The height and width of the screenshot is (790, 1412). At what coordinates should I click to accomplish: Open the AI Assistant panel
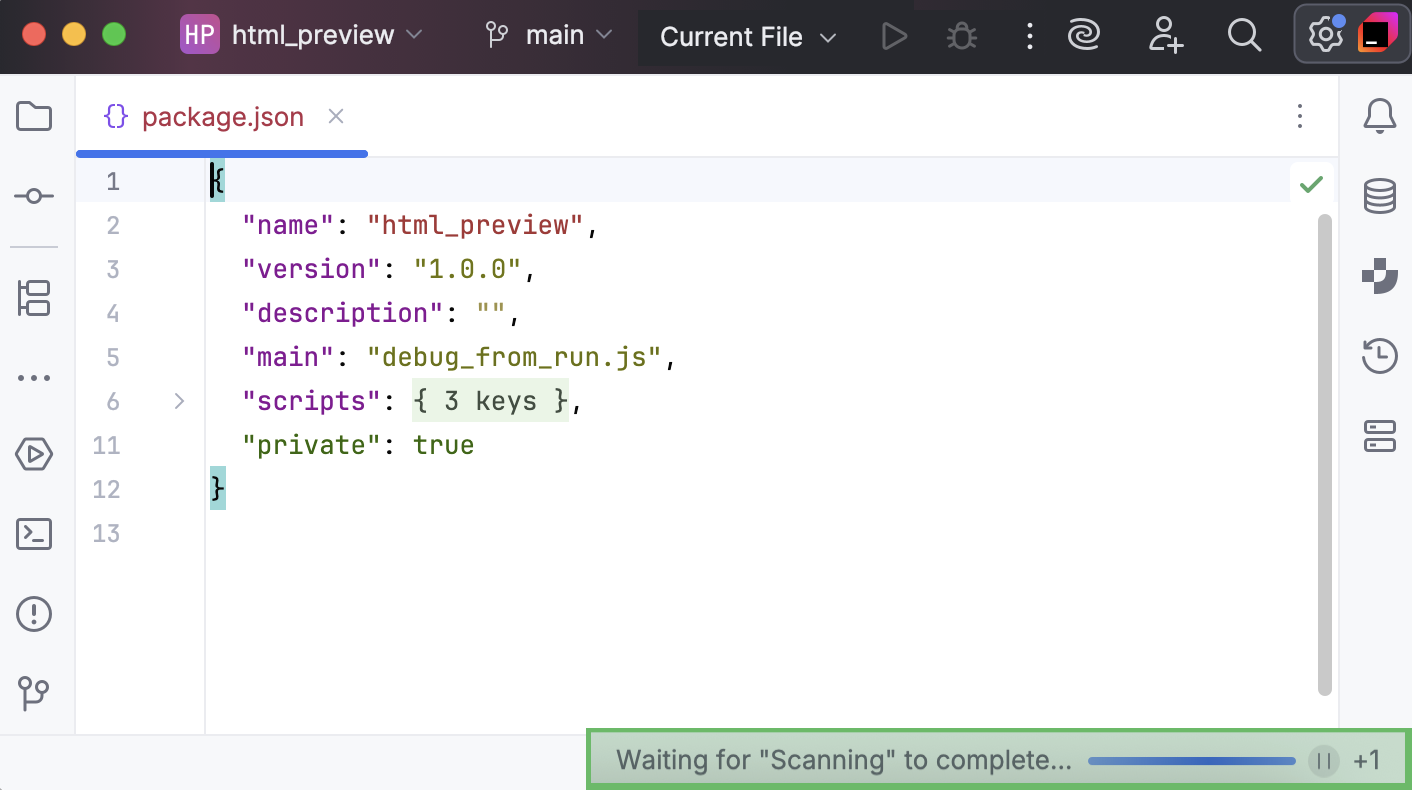[x=1084, y=36]
